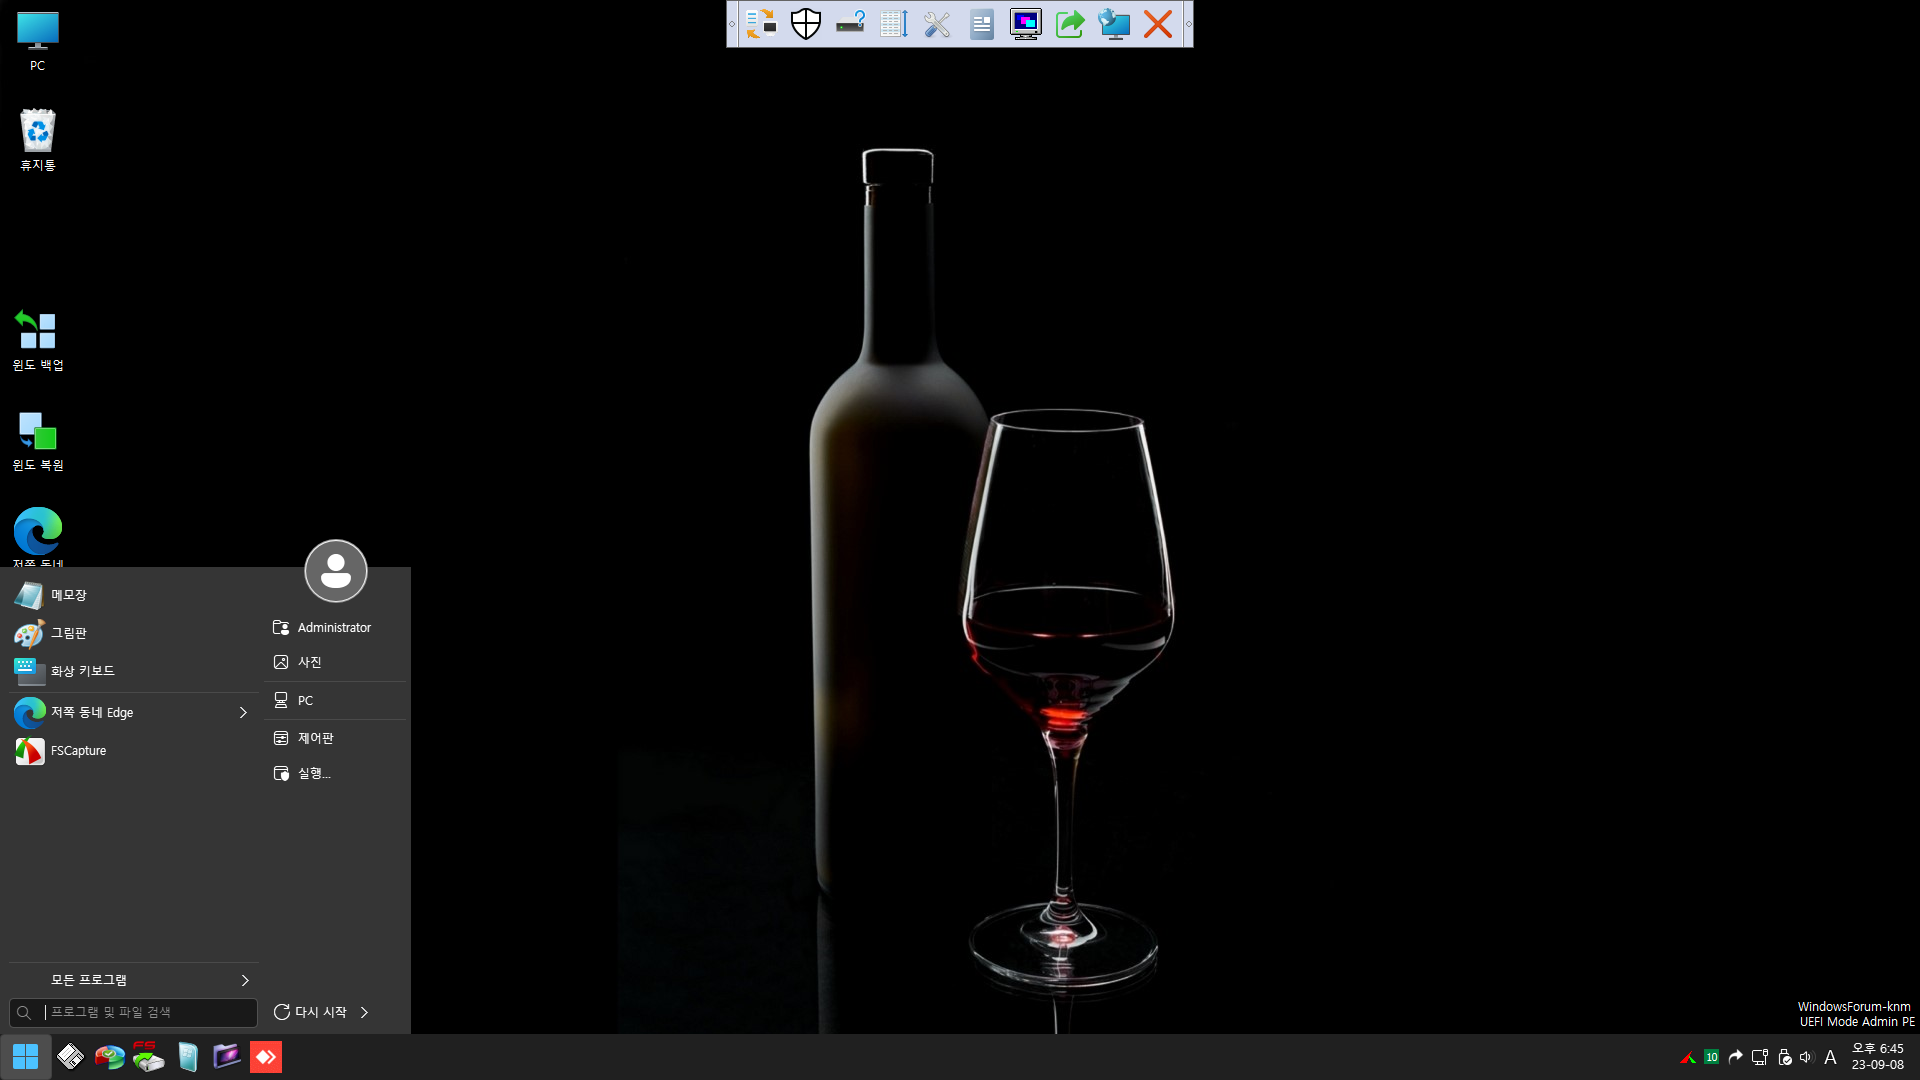Open the PC desktop icon

point(37,42)
